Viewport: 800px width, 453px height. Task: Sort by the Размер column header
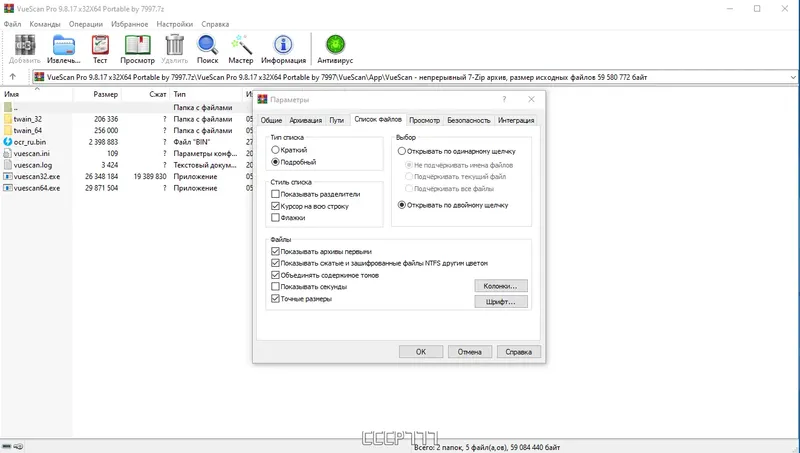[x=97, y=94]
